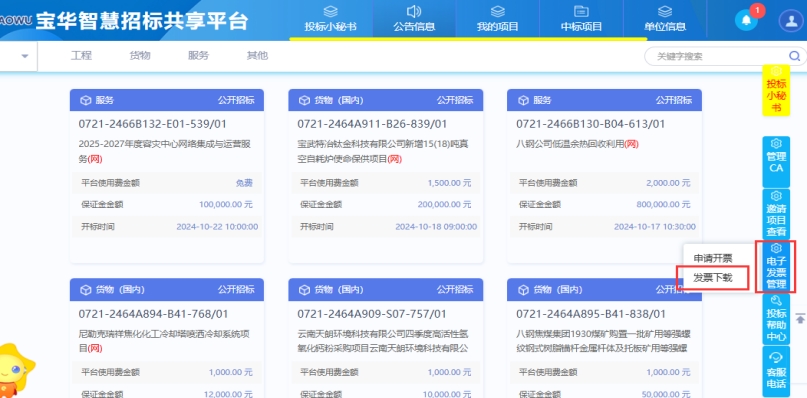Select 公告信息 in top navigation
Image resolution: width=807 pixels, height=398 pixels.
tap(414, 19)
